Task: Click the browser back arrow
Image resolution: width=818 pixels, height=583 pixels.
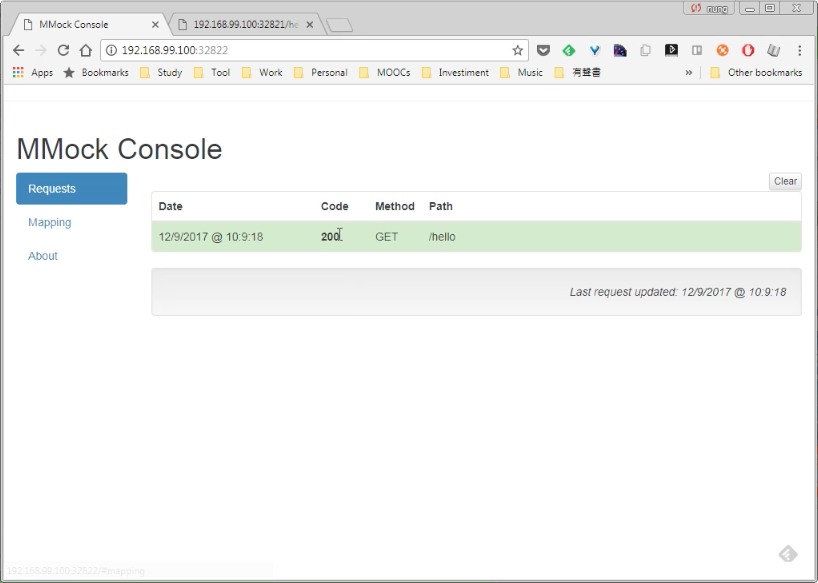Action: point(19,50)
